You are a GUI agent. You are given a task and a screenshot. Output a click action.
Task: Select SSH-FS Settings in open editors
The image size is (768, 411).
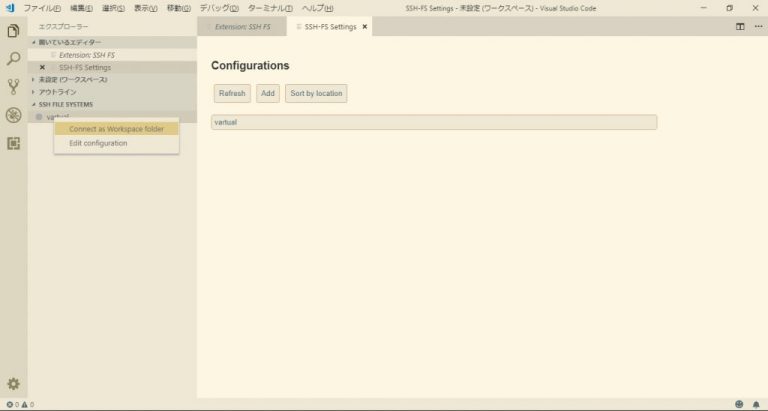[113, 68]
